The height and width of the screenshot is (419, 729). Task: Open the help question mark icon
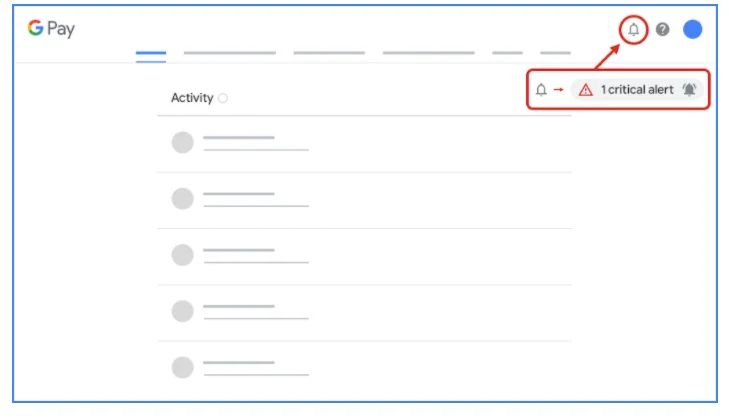[662, 30]
